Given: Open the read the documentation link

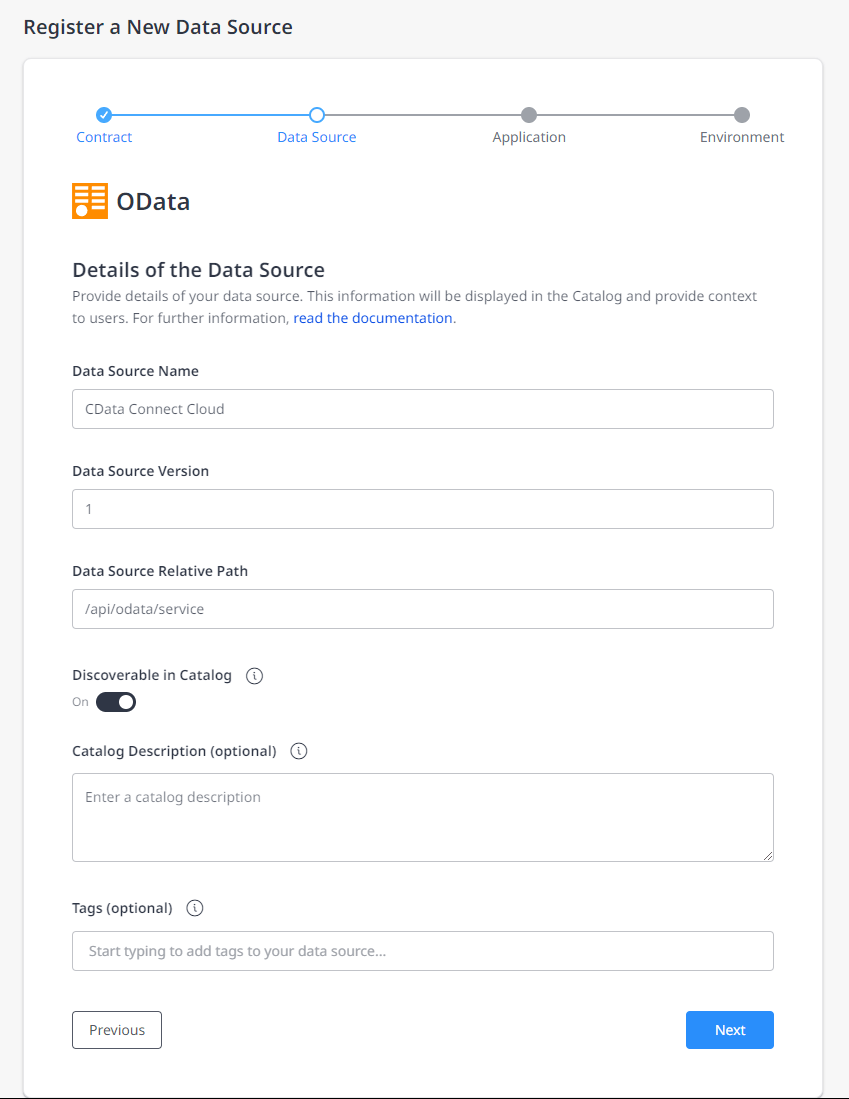Looking at the screenshot, I should [x=373, y=319].
